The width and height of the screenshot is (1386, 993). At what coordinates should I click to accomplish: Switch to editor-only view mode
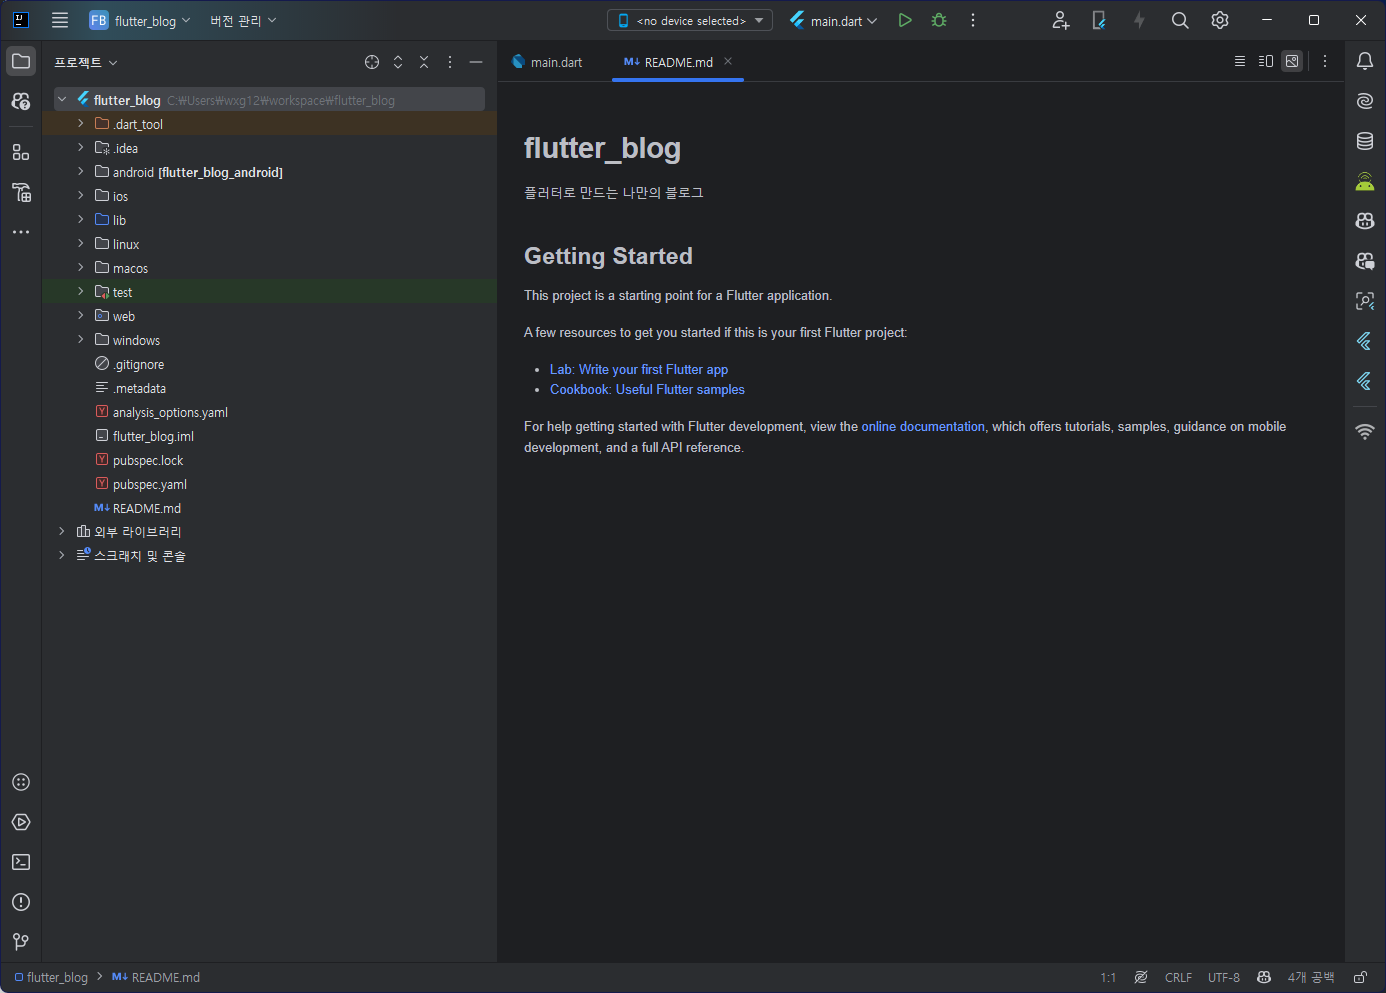click(x=1240, y=61)
